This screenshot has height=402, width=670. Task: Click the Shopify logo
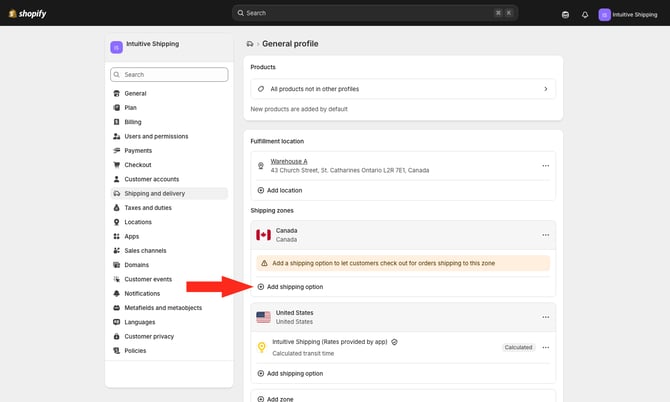tap(27, 14)
